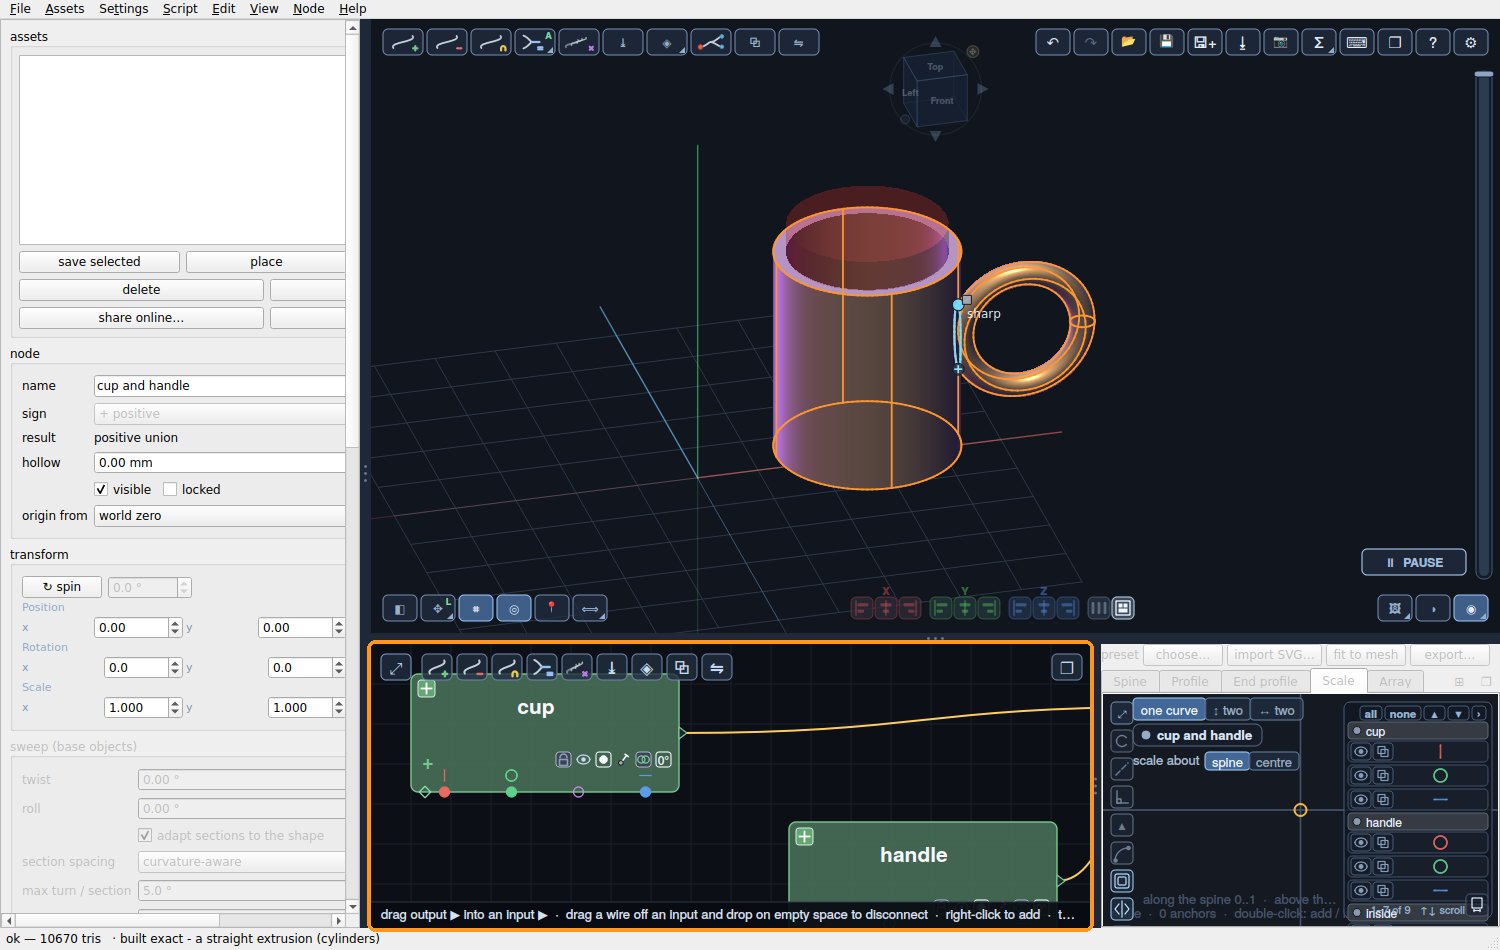
Task: Click the Top face of the view cube
Action: click(x=935, y=67)
